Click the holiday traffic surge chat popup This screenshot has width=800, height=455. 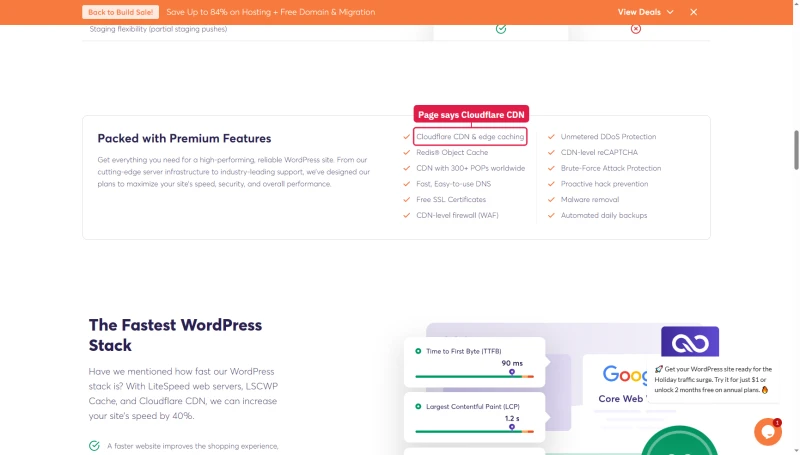coord(713,380)
